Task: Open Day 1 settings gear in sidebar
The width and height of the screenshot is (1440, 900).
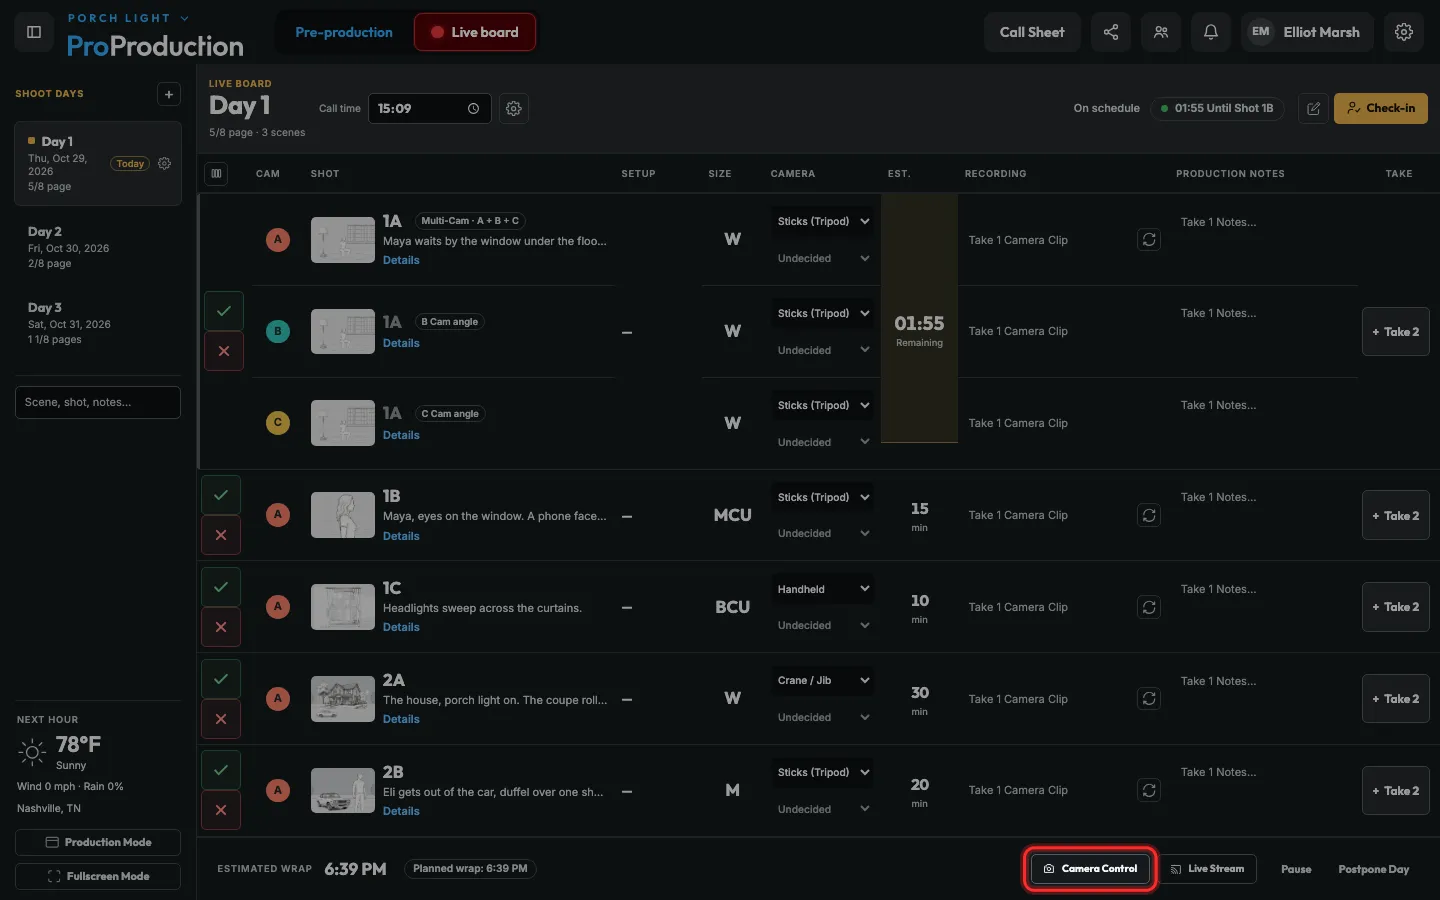Action: coord(165,163)
